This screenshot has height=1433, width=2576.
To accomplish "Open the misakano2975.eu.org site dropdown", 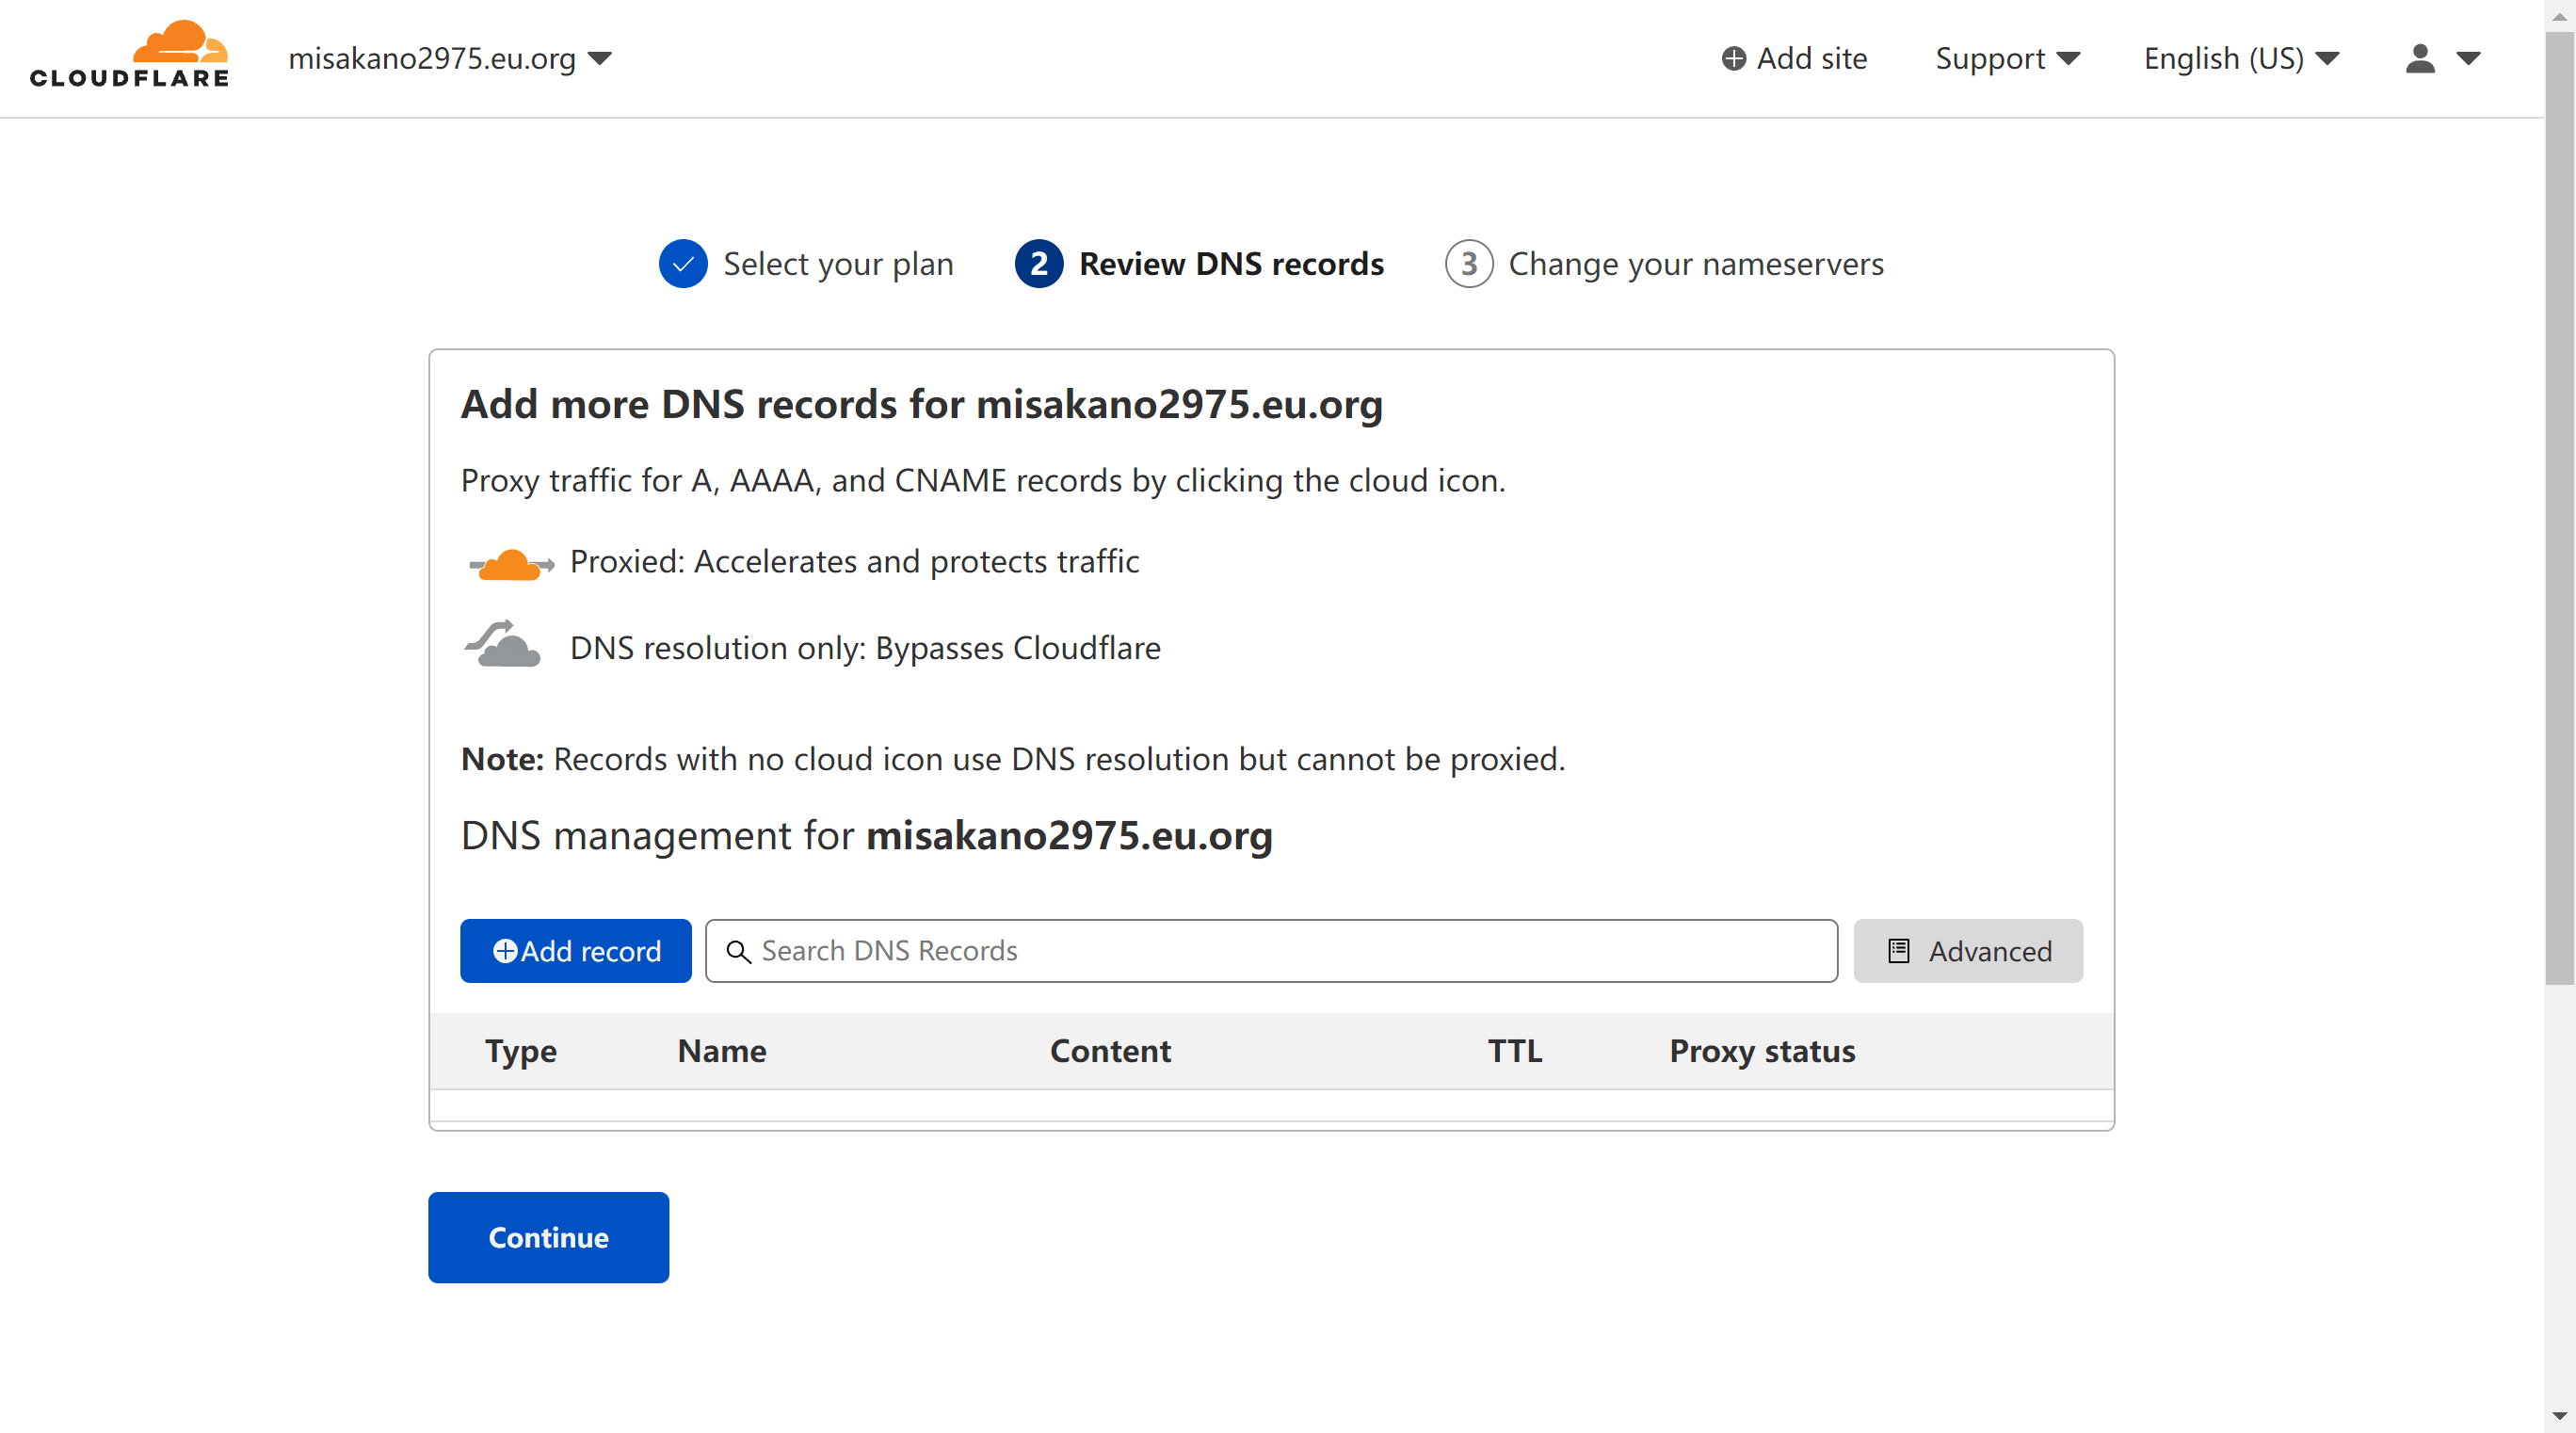I will (x=450, y=59).
